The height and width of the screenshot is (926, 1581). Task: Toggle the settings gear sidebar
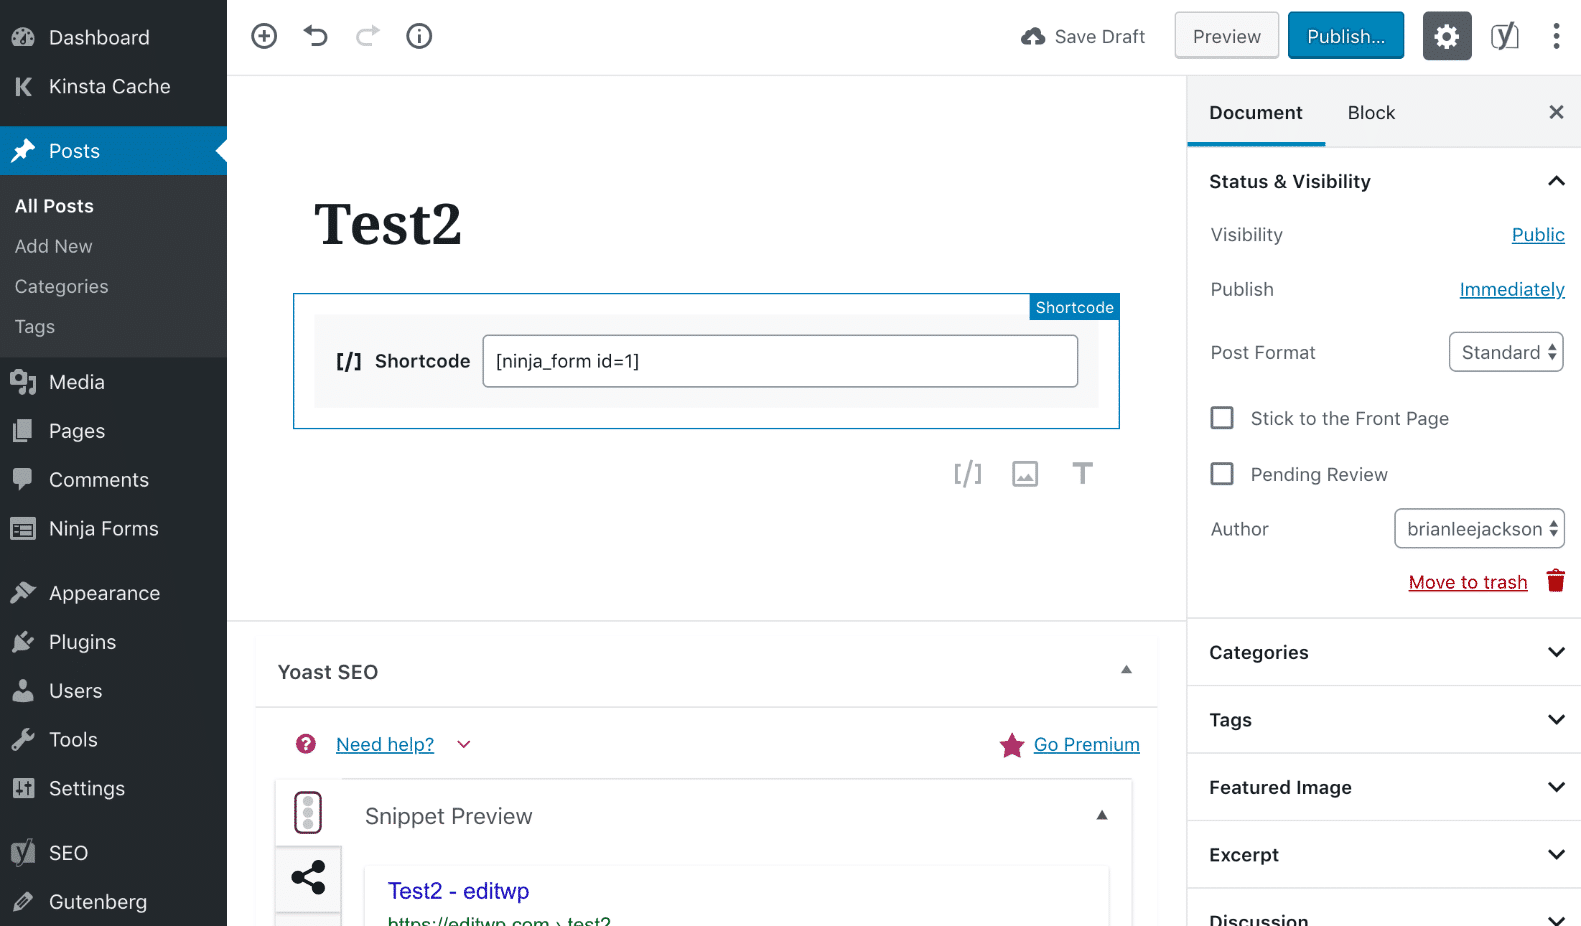pyautogui.click(x=1446, y=36)
